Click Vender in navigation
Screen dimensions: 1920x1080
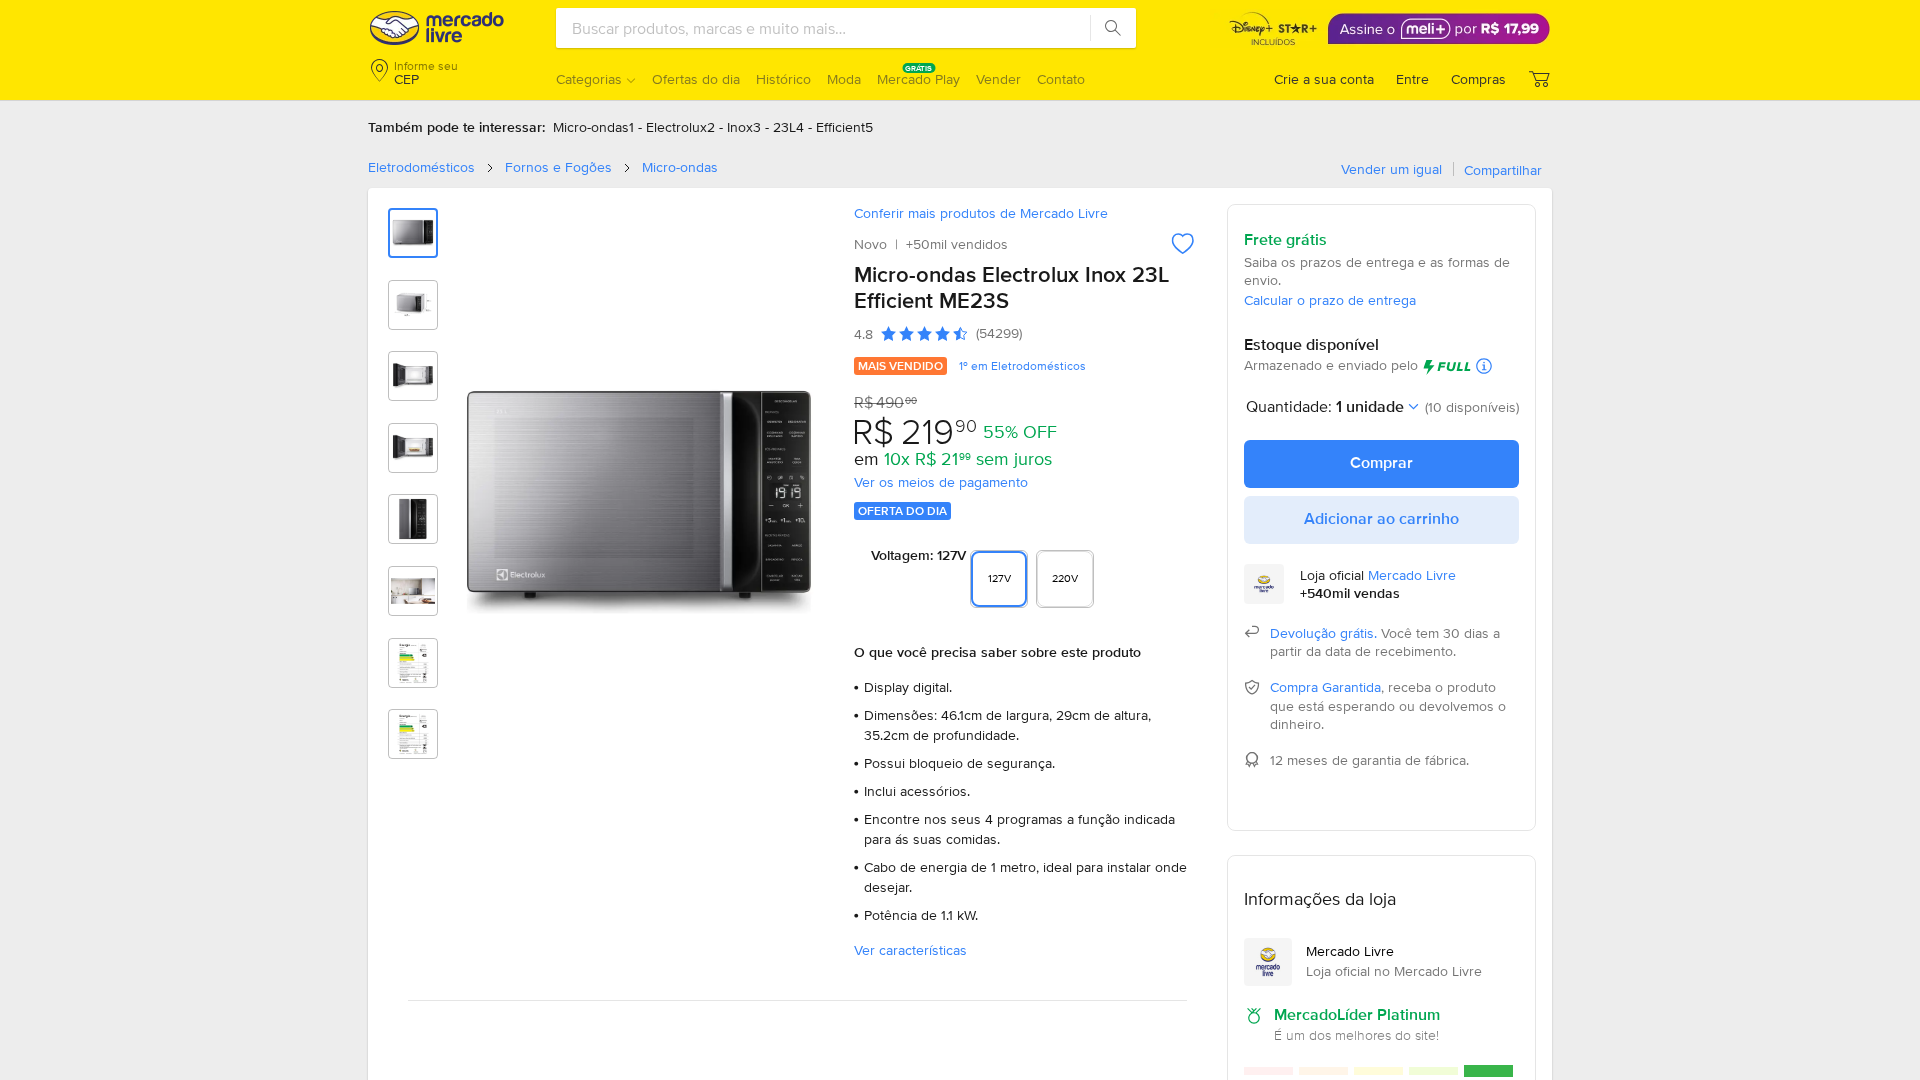click(x=998, y=80)
